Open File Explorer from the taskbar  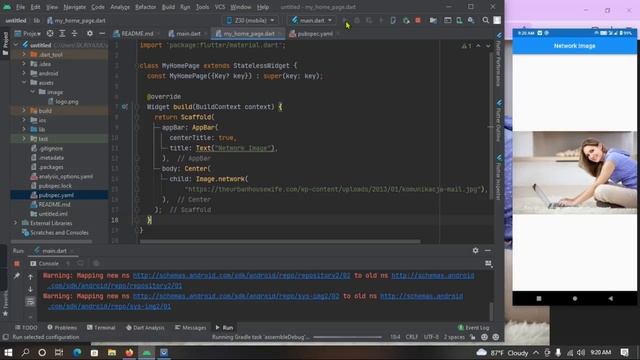point(112,352)
